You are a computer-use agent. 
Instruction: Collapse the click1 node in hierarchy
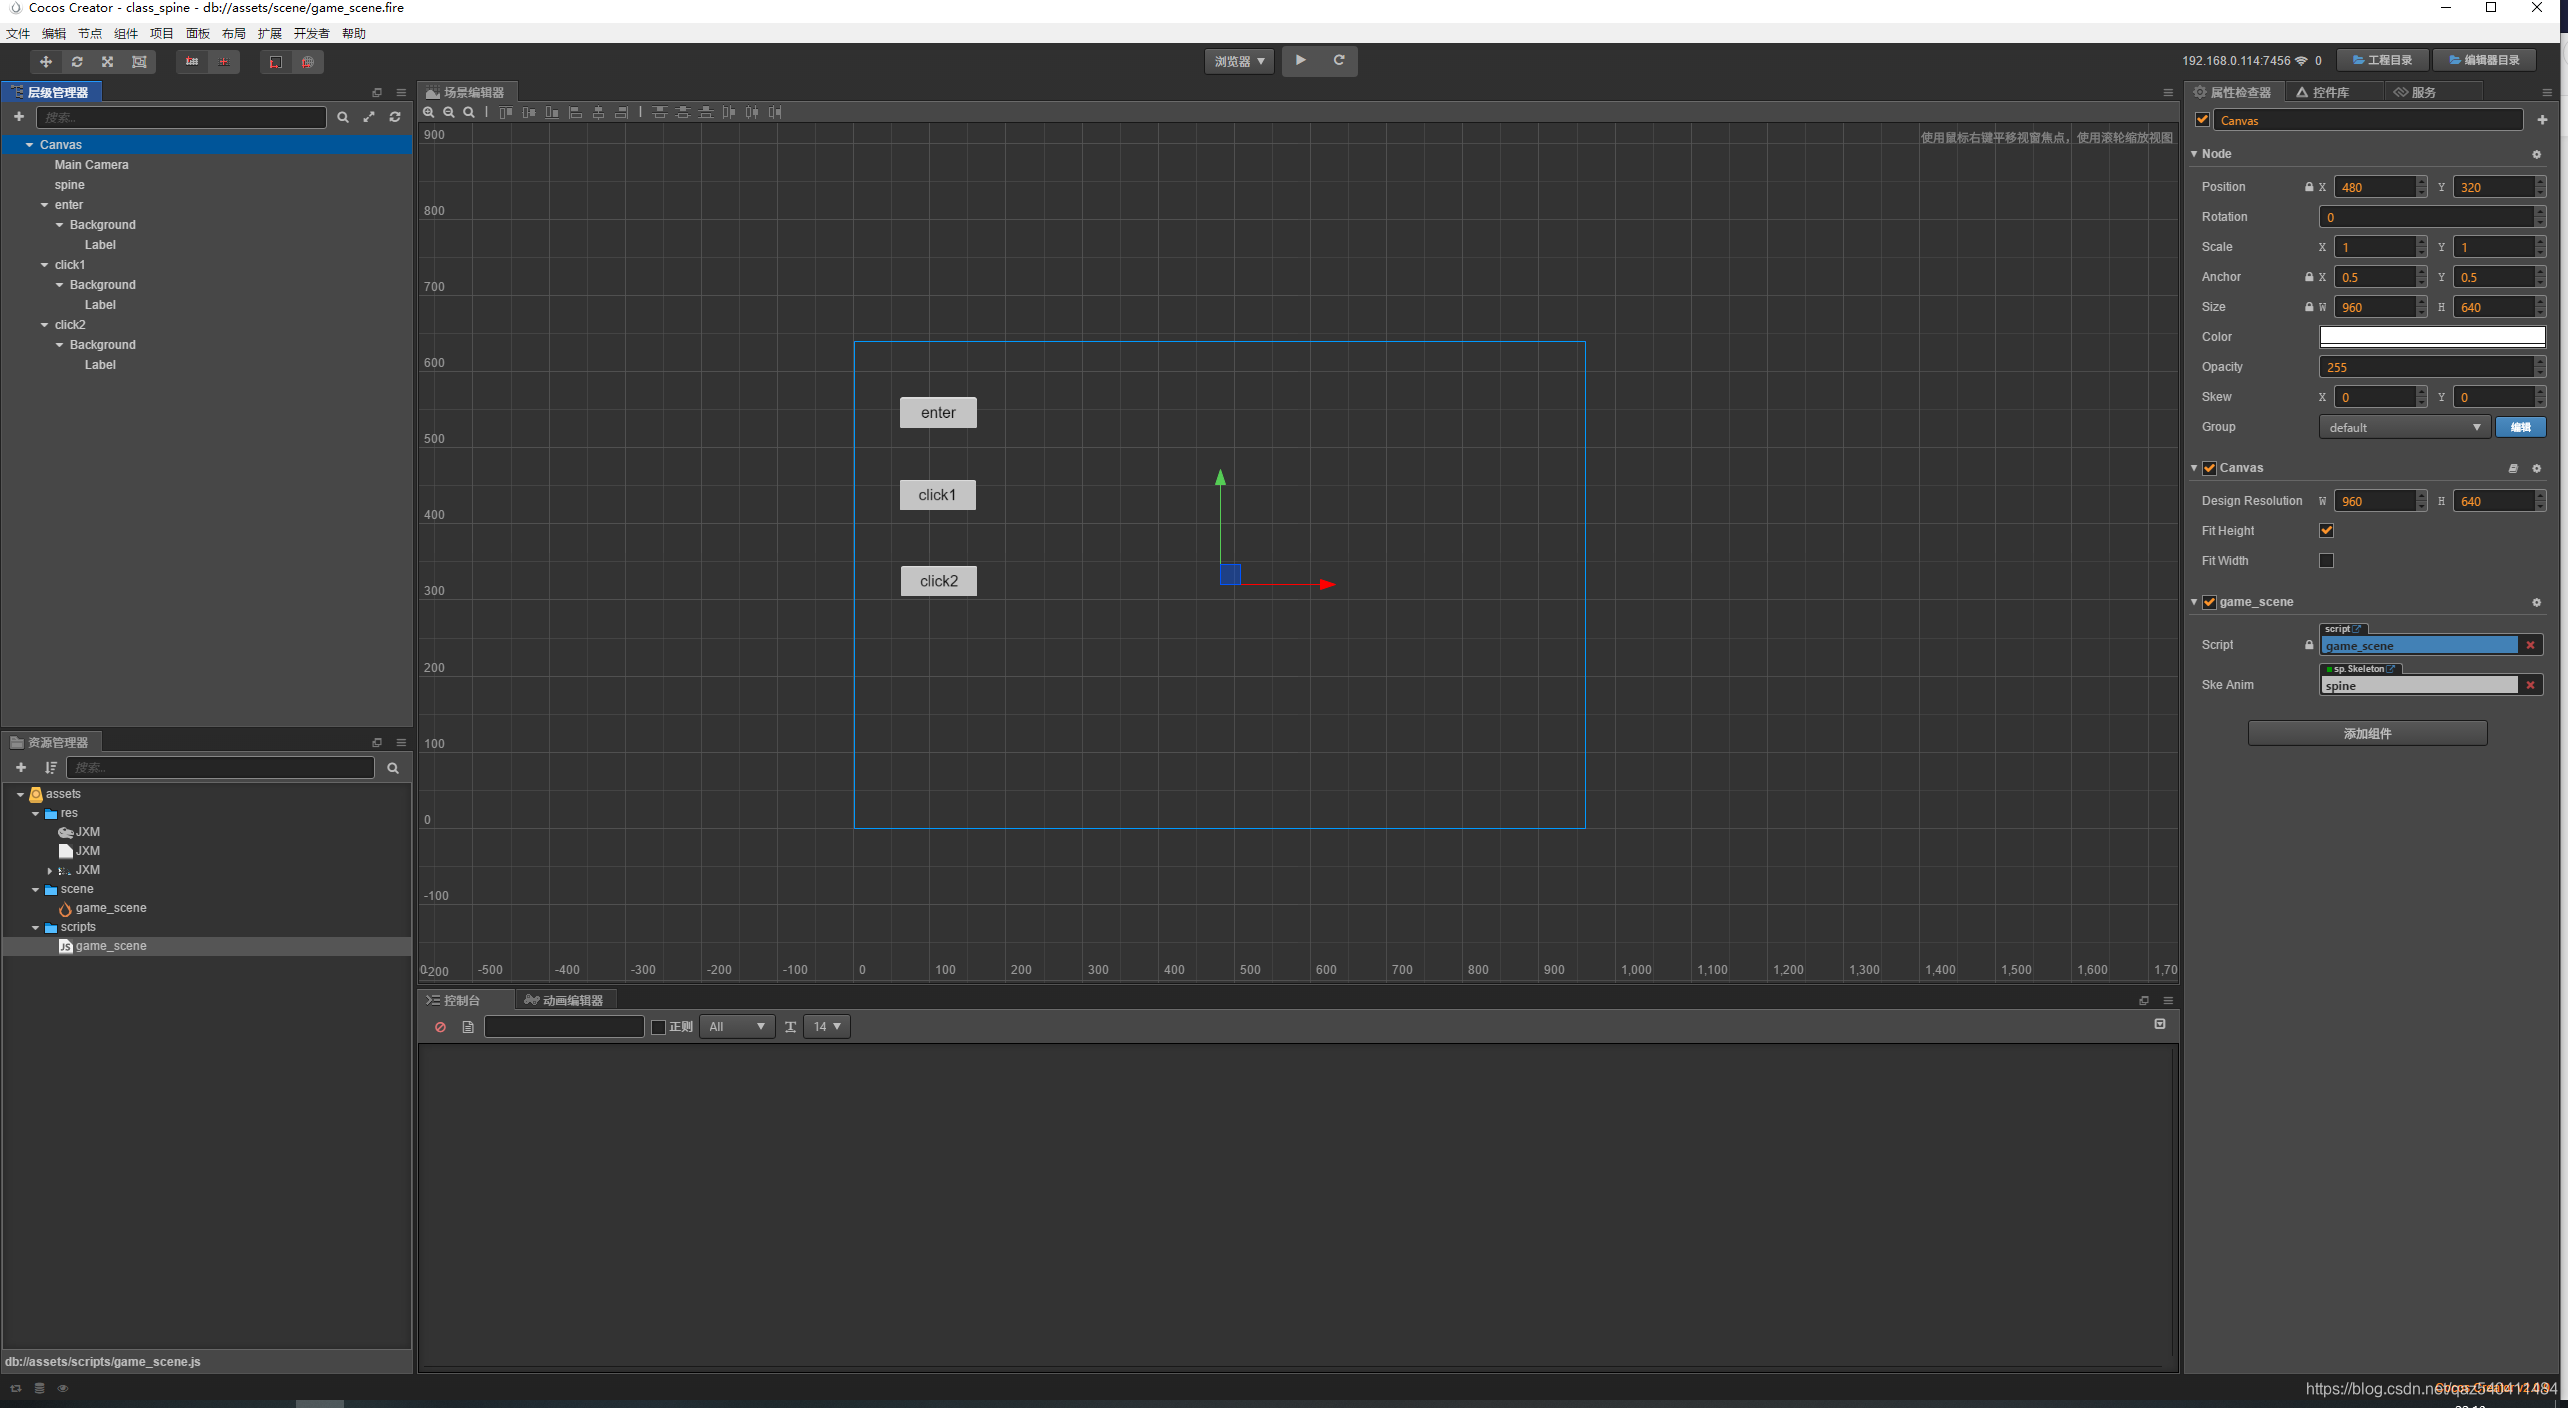click(x=44, y=265)
